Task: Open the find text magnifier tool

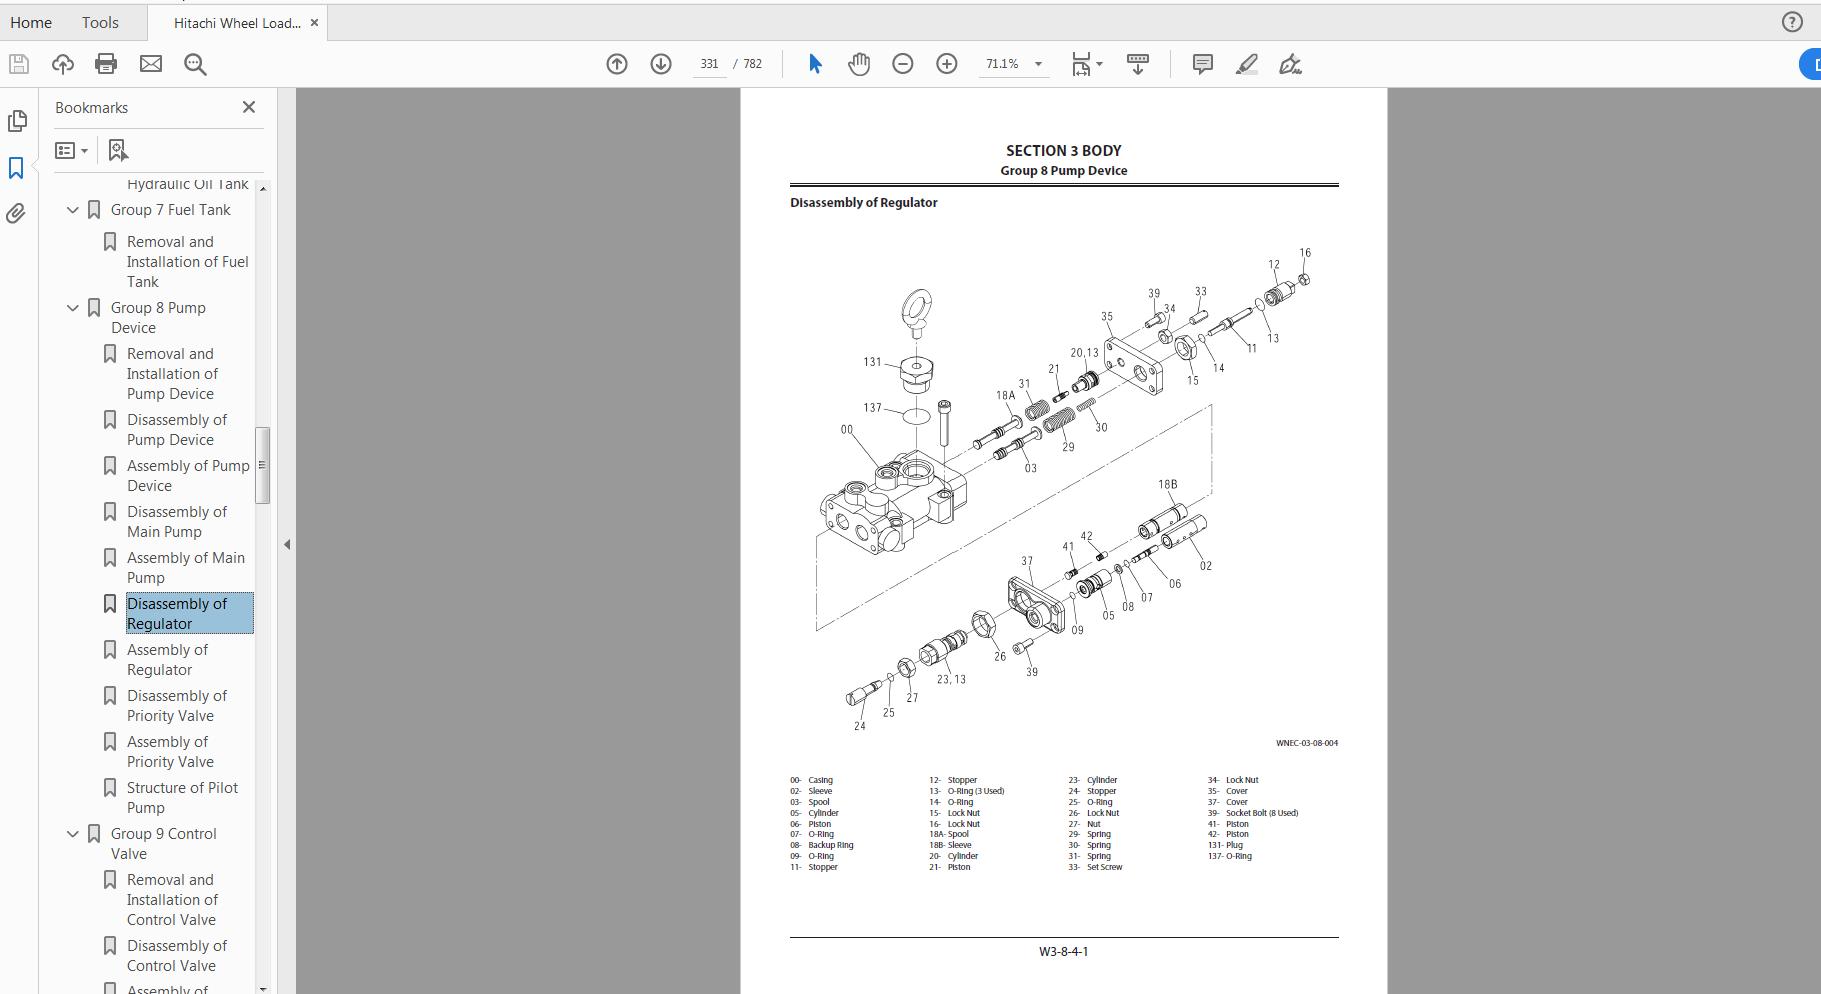Action: coord(195,64)
